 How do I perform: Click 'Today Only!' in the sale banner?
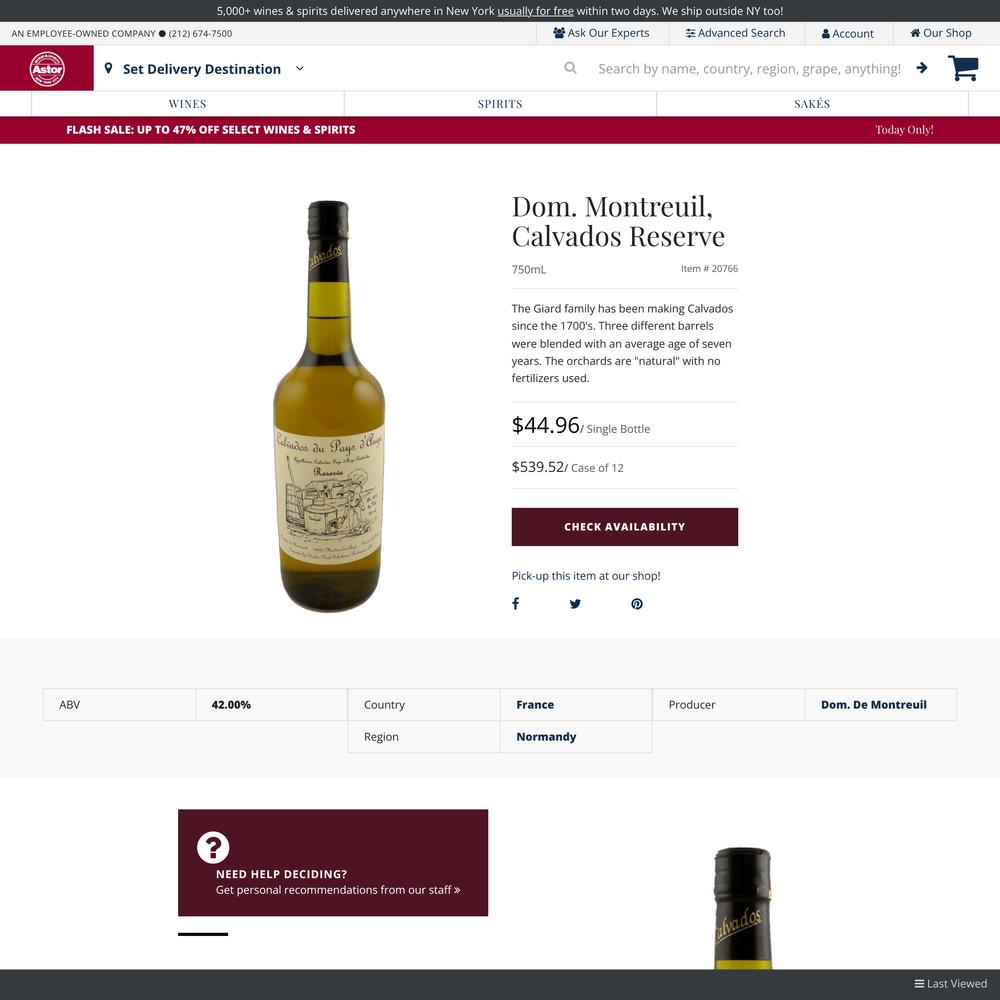904,130
